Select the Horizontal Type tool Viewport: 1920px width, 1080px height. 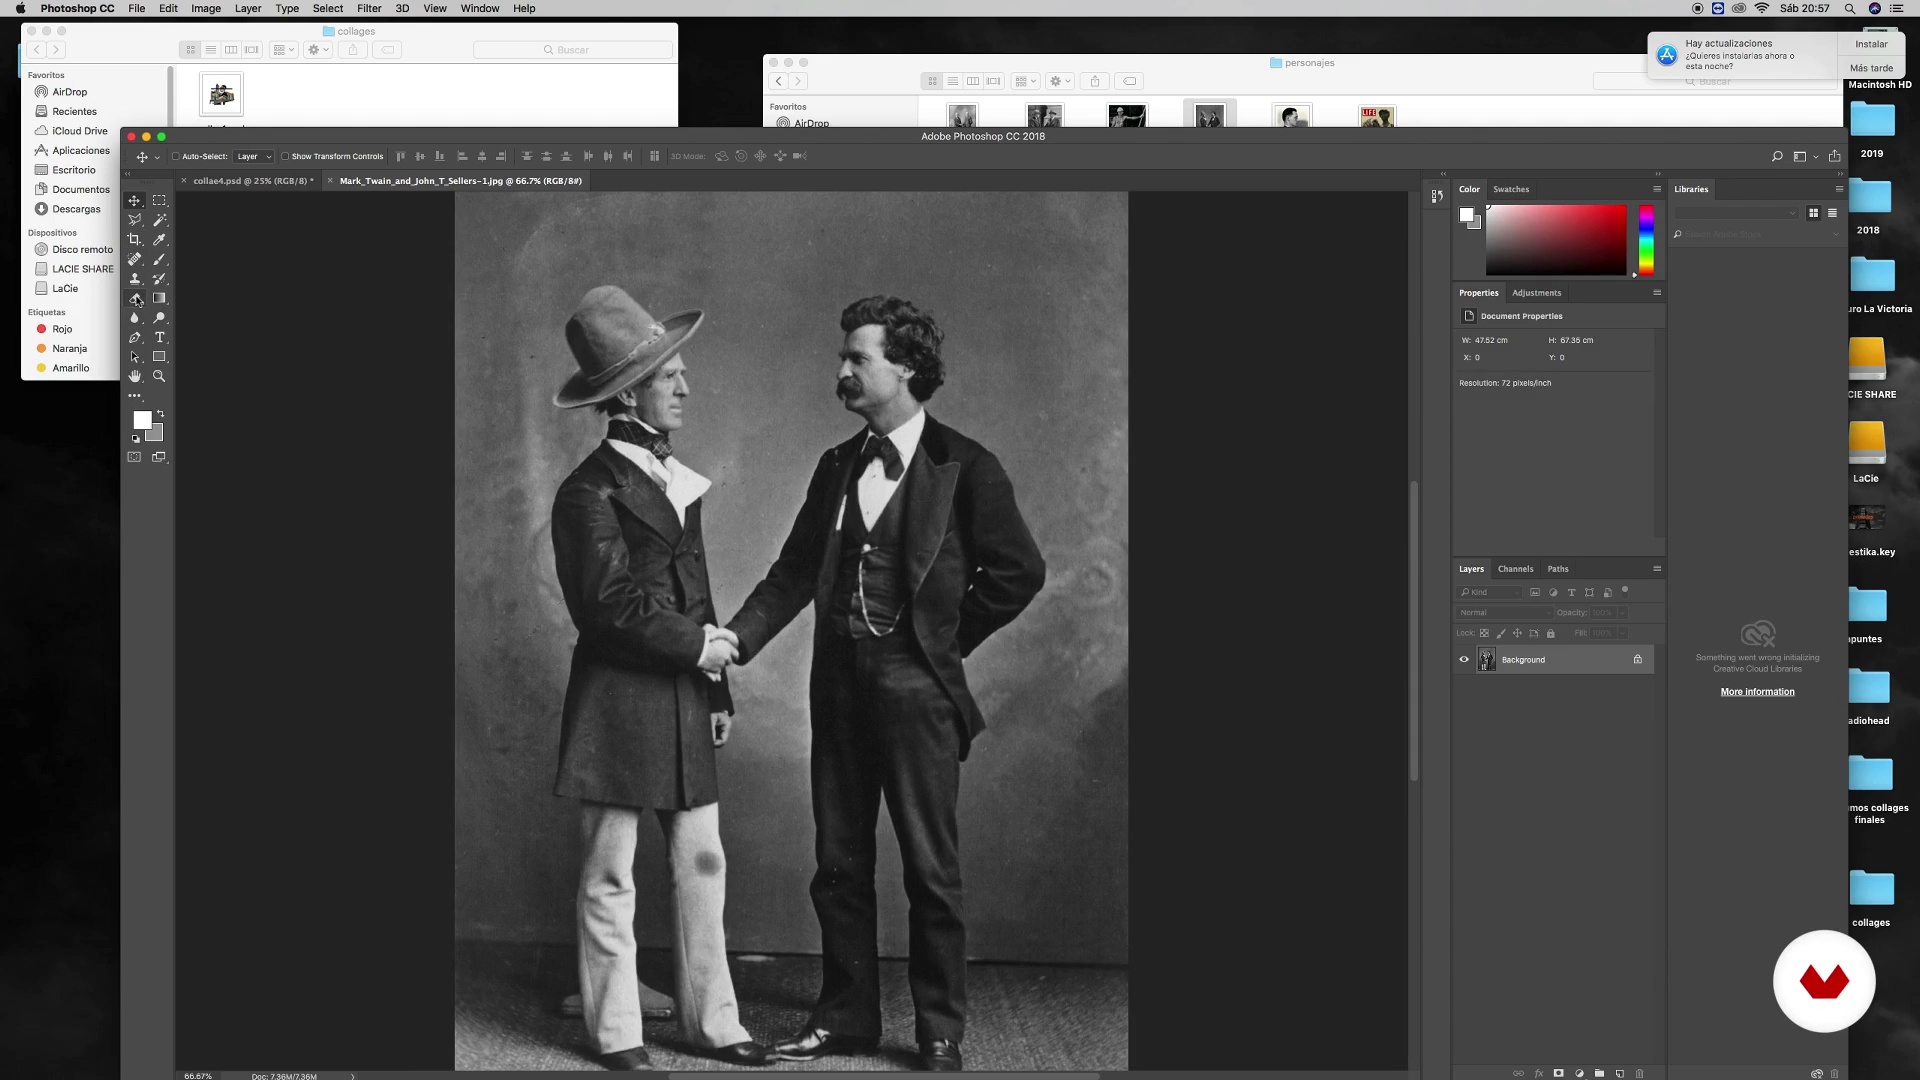tap(159, 337)
